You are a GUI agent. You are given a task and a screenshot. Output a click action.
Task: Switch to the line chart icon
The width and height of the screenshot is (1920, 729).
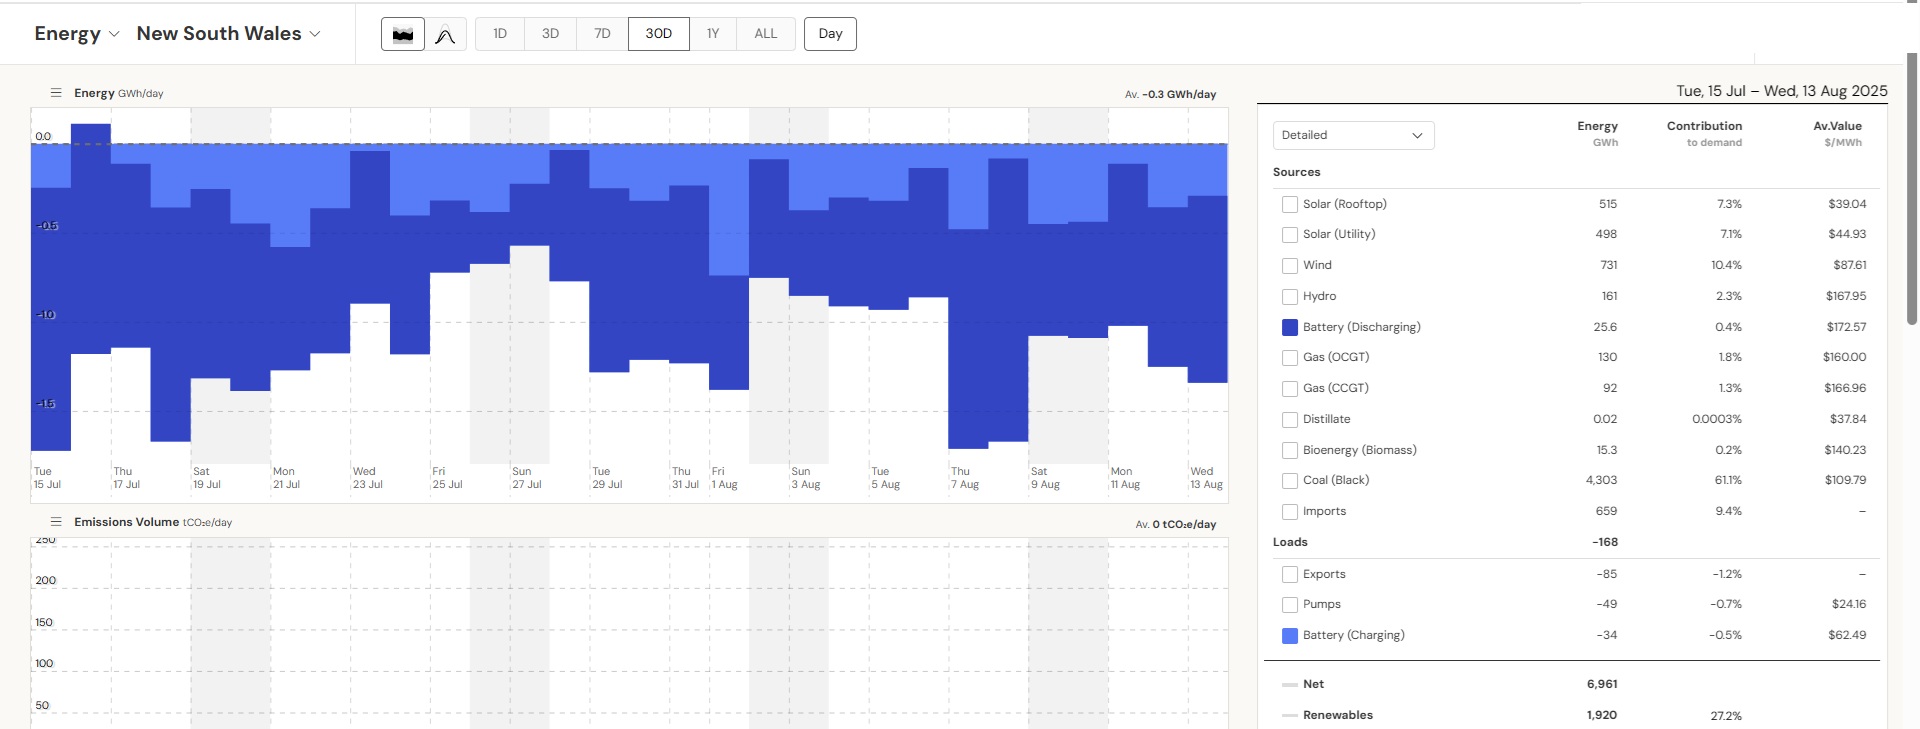(x=446, y=34)
